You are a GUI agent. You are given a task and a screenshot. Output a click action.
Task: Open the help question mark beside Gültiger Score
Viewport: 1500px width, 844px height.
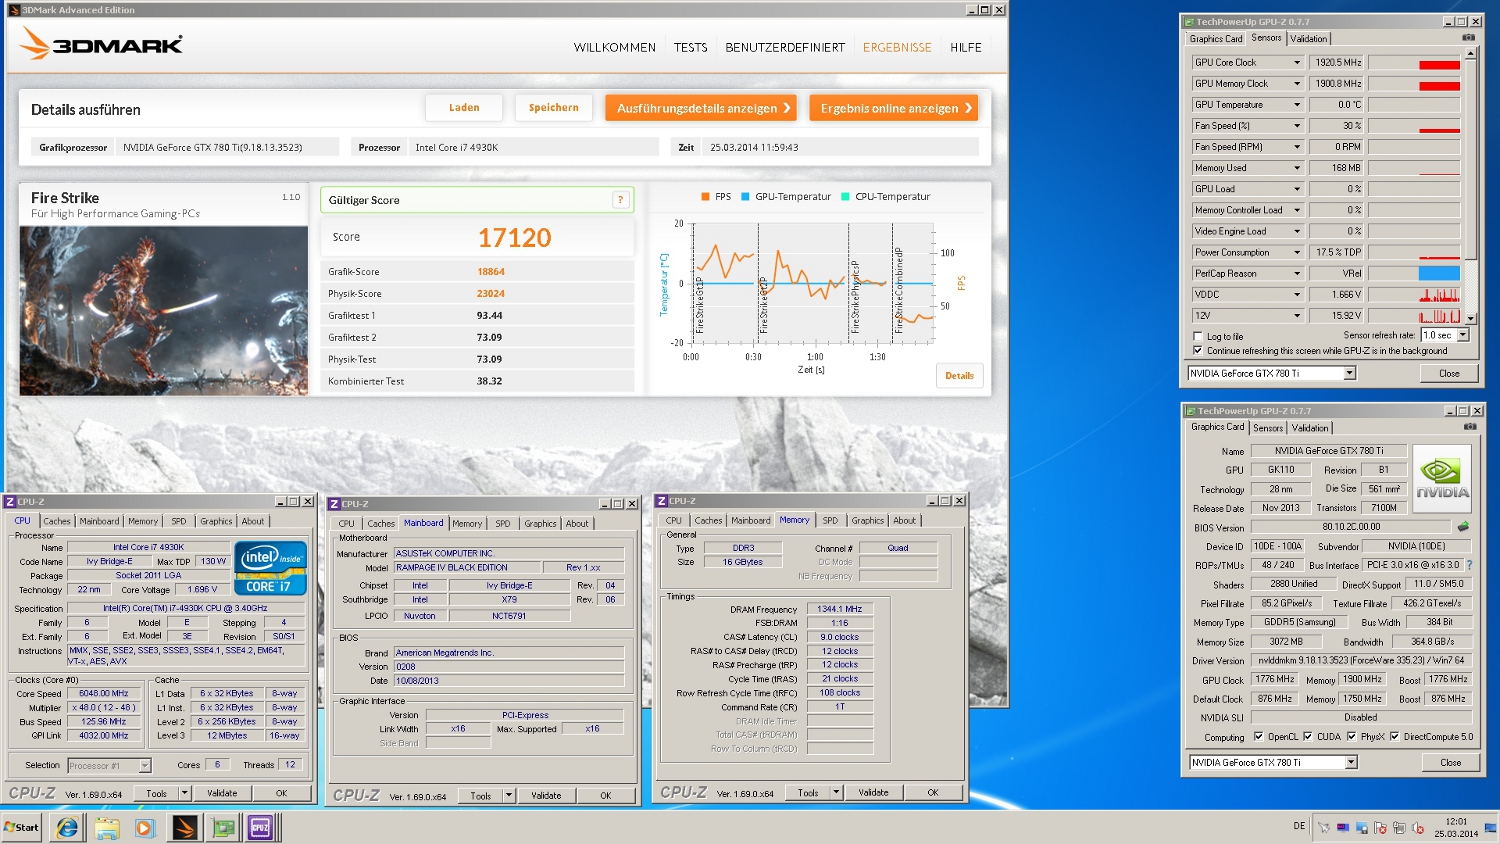621,200
